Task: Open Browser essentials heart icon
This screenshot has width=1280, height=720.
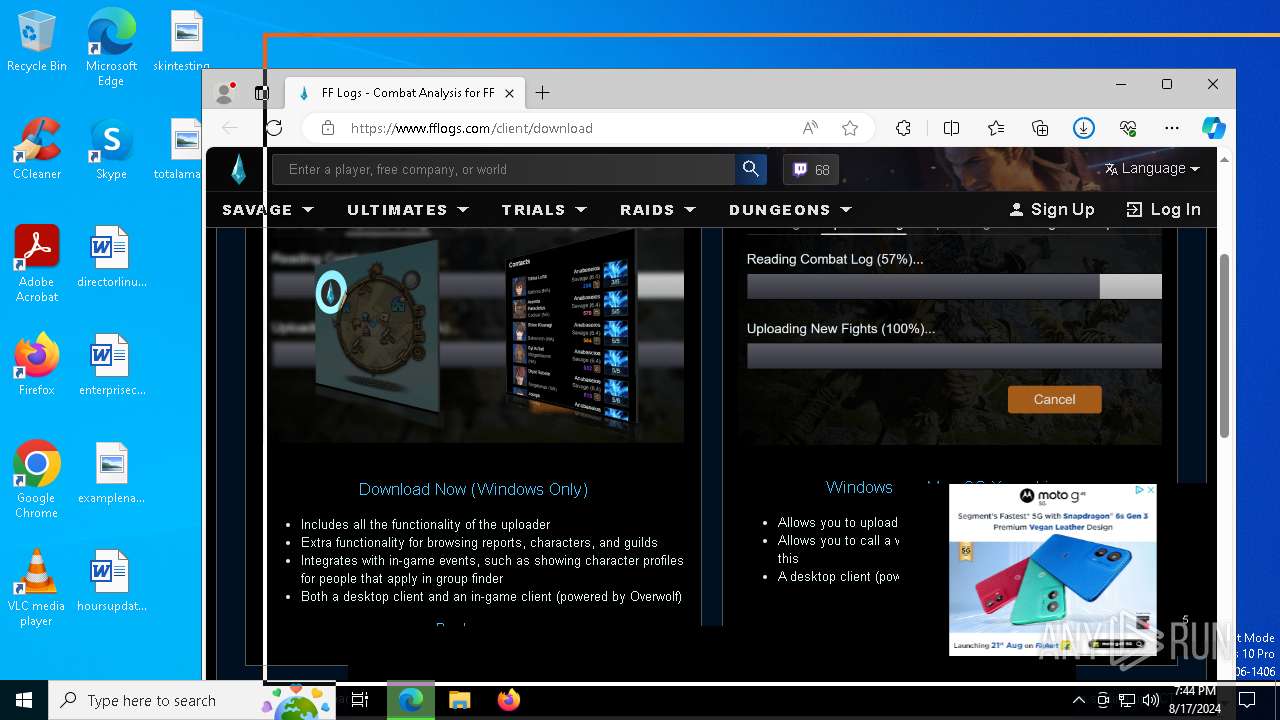Action: click(x=1128, y=128)
